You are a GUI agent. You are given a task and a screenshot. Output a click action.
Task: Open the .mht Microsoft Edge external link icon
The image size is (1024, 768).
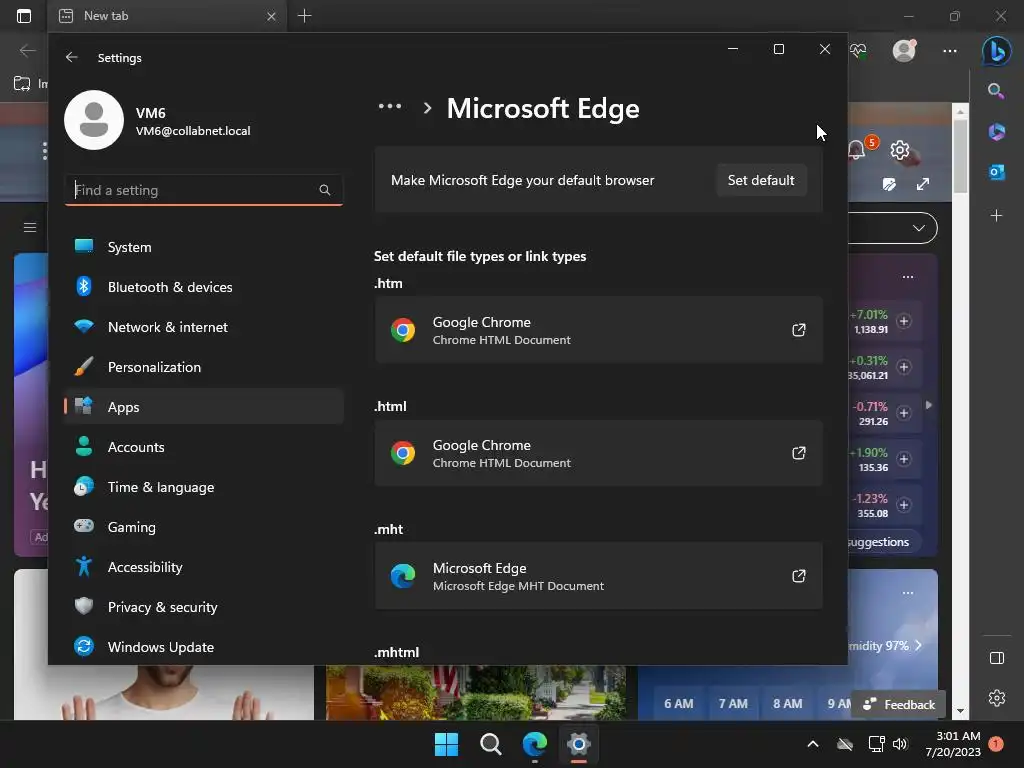799,576
